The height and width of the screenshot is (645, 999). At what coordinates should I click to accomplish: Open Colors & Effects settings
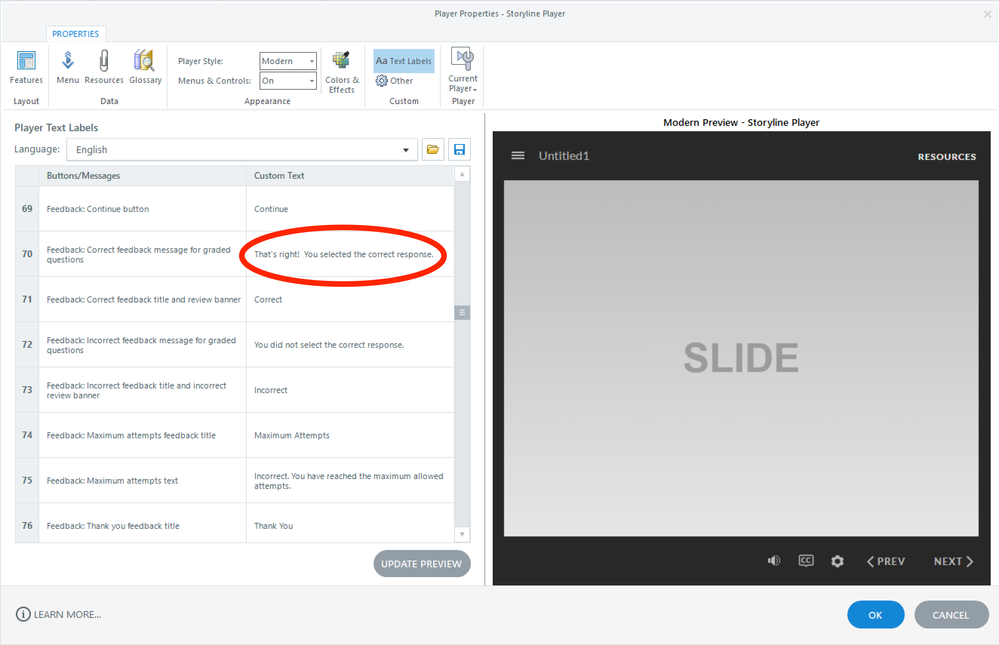point(341,72)
